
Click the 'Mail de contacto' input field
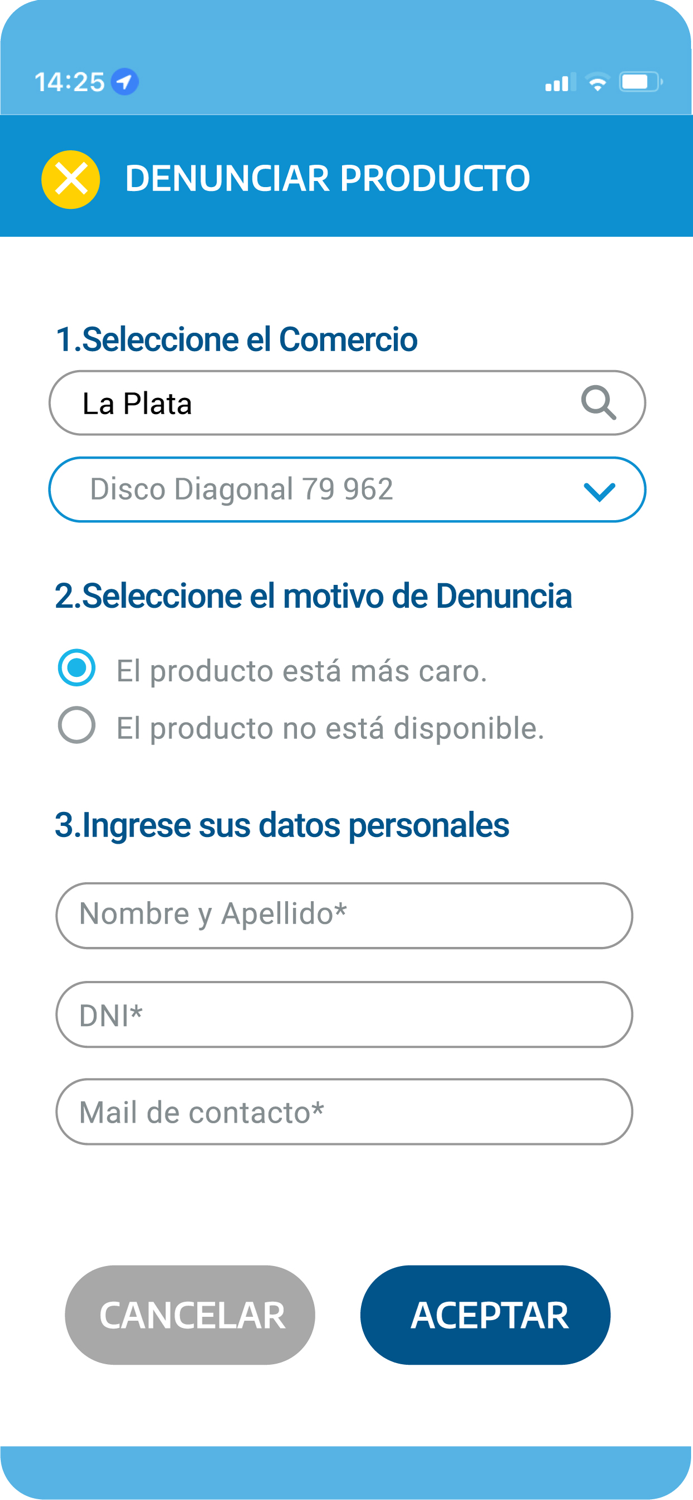[344, 1111]
